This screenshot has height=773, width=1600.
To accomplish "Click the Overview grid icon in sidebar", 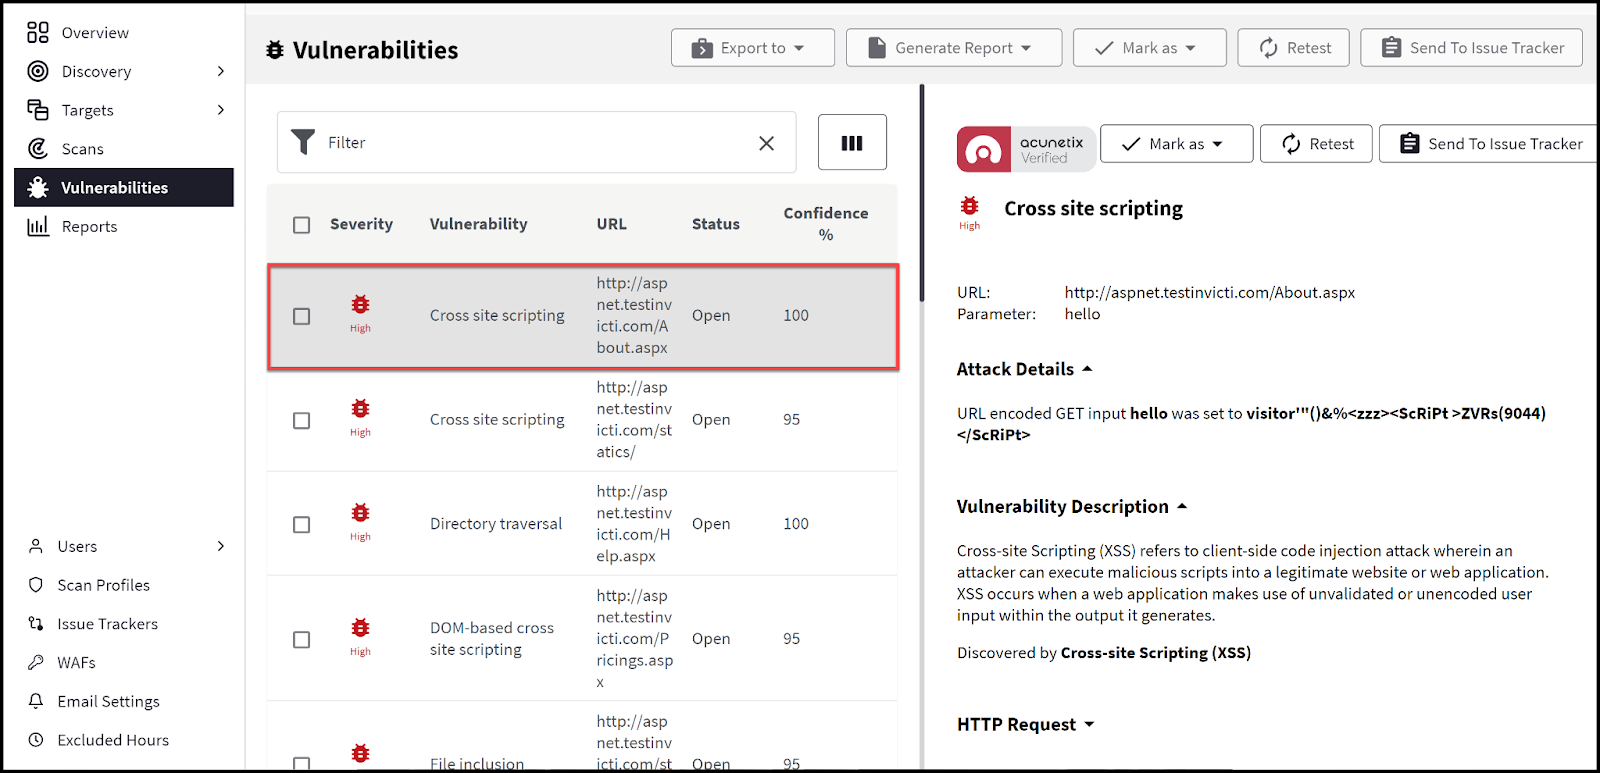I will [38, 33].
